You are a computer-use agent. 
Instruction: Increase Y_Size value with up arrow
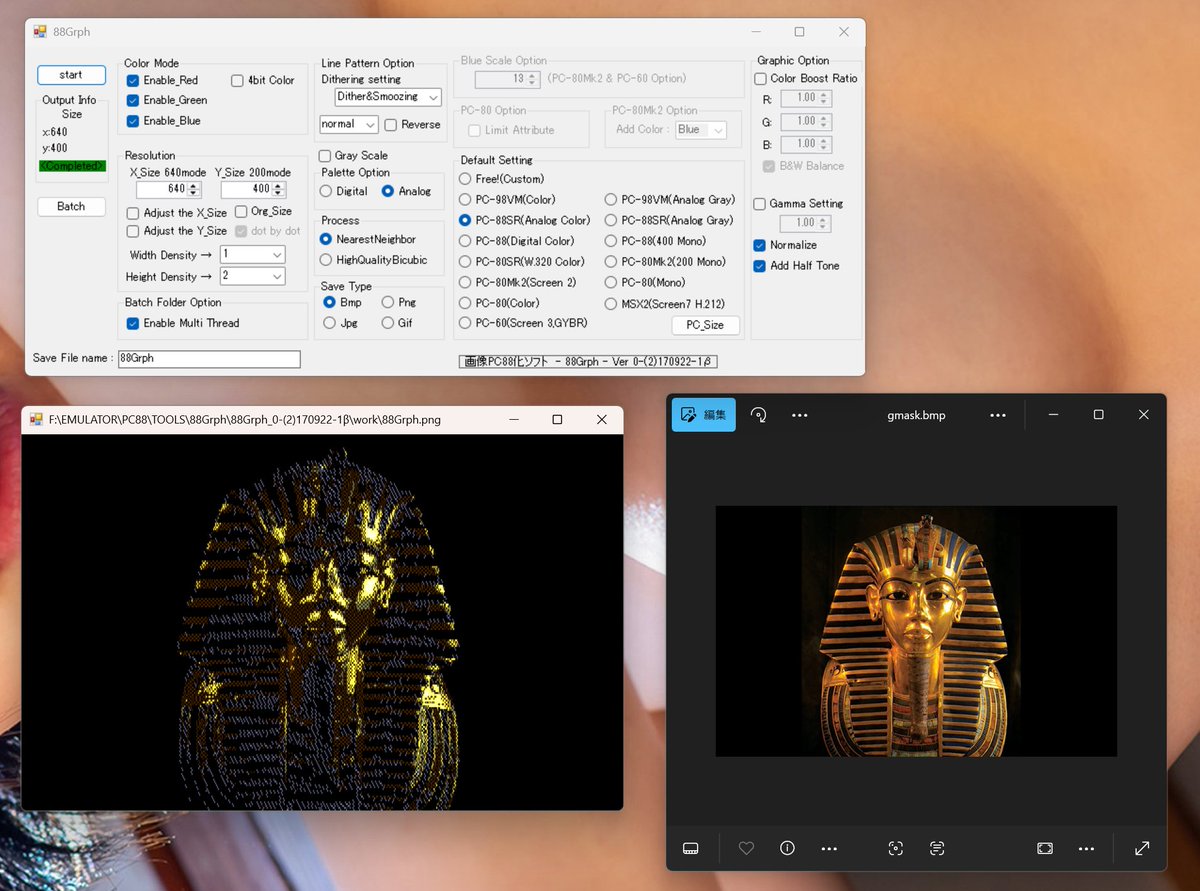pos(278,185)
